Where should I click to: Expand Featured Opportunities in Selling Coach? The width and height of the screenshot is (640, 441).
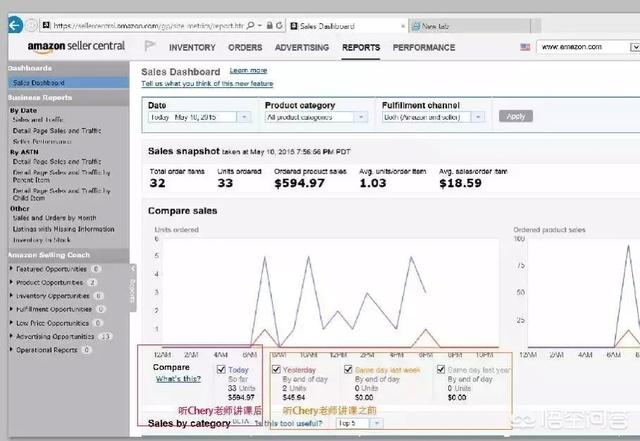(11, 269)
